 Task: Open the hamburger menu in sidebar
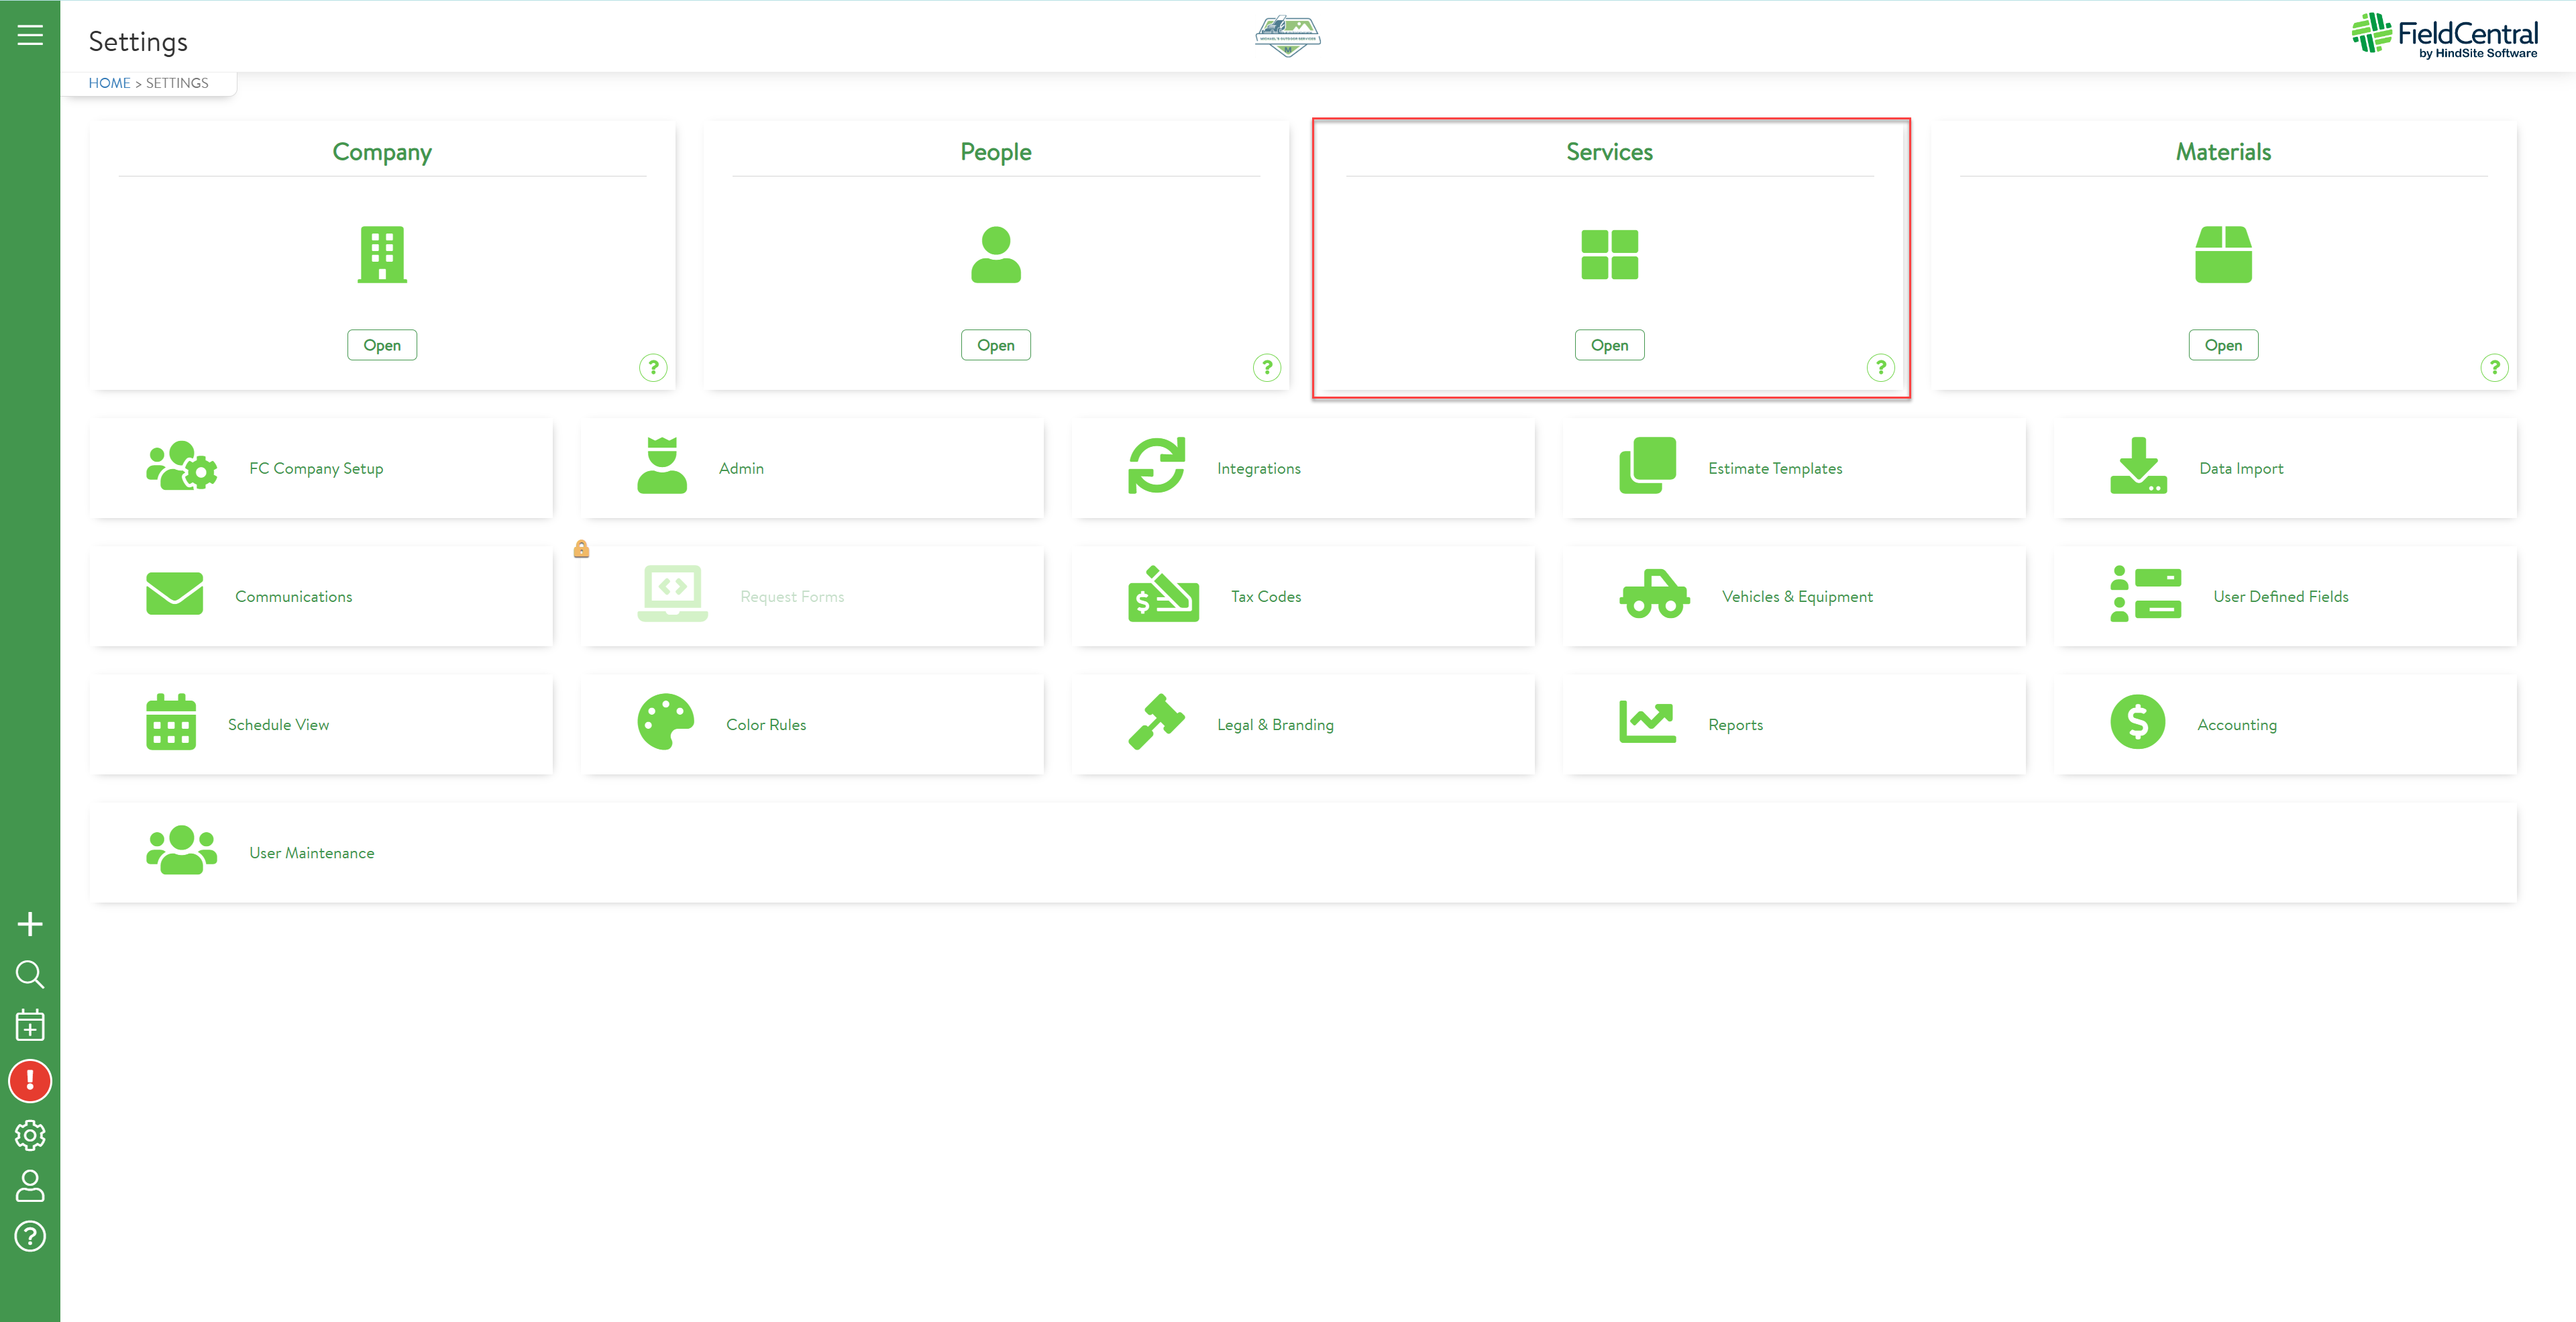pos(30,36)
